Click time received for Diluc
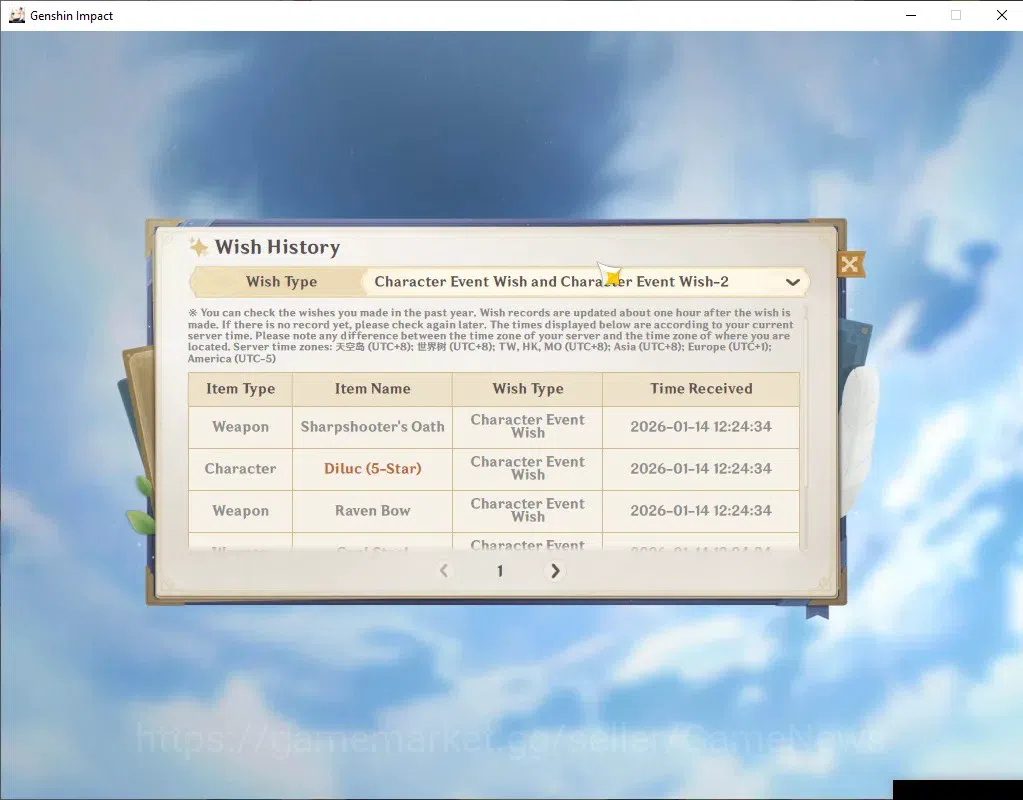This screenshot has height=800, width=1023. 701,469
